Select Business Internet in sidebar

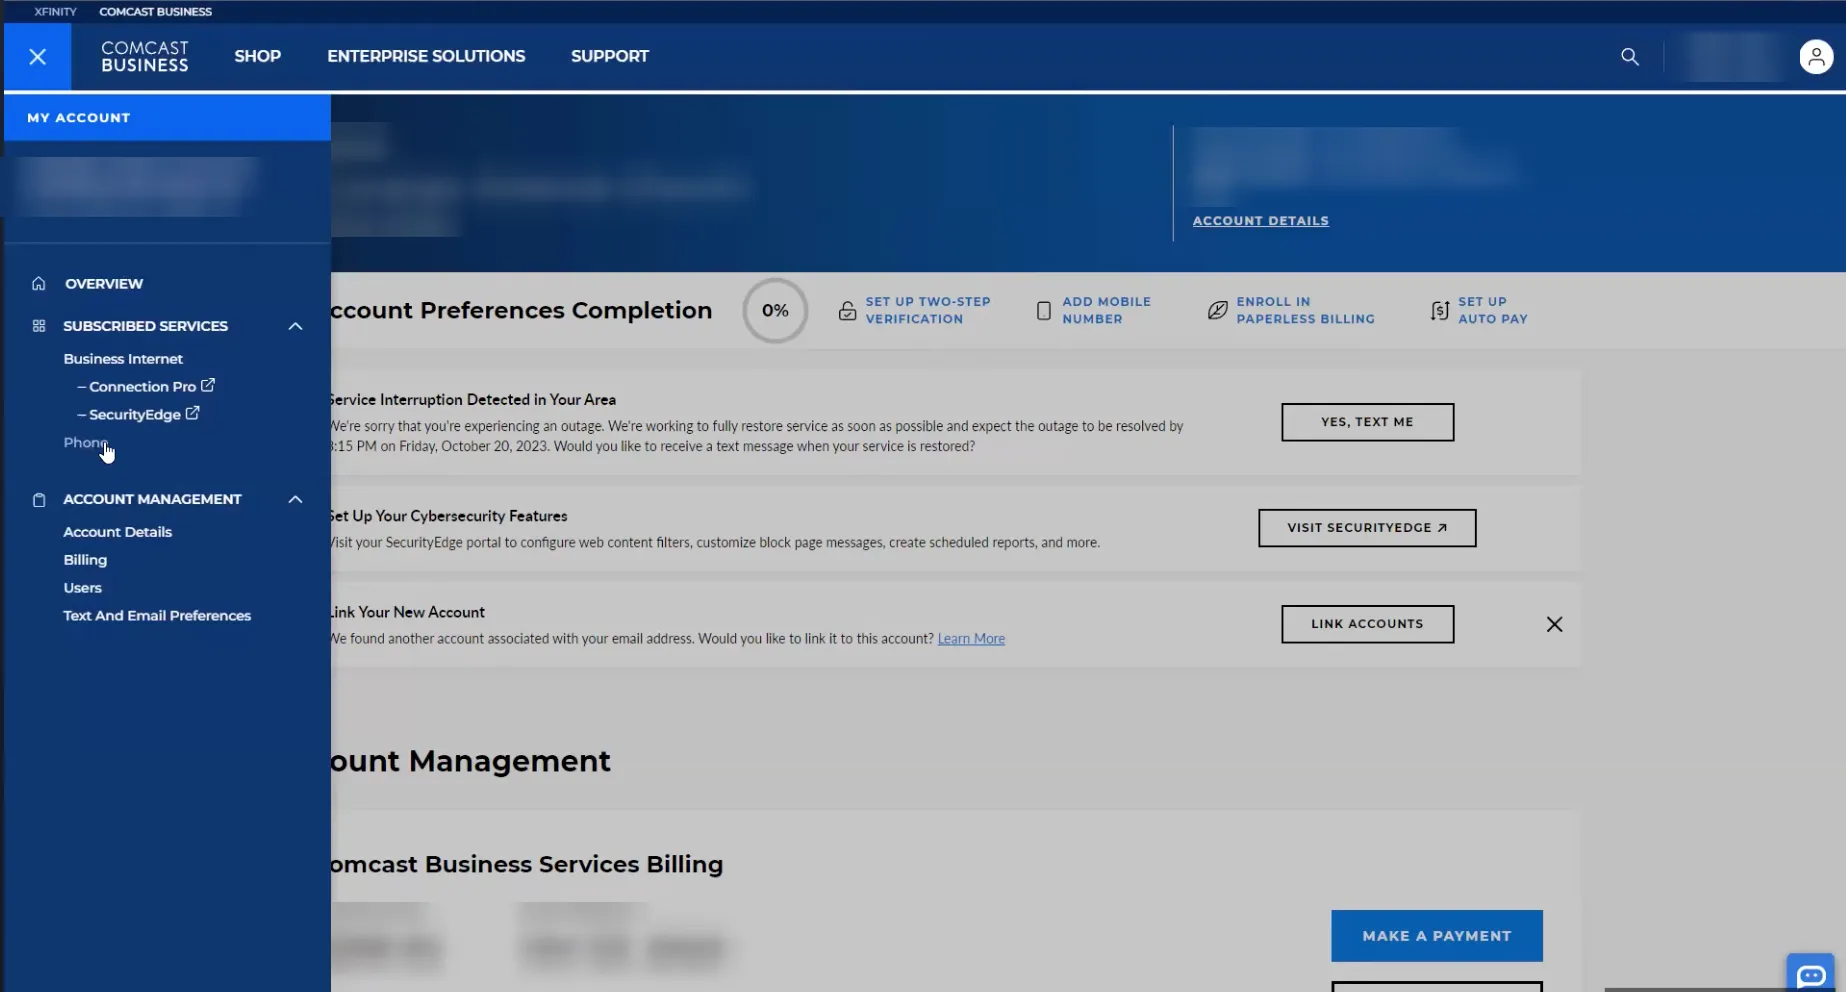[x=123, y=359]
